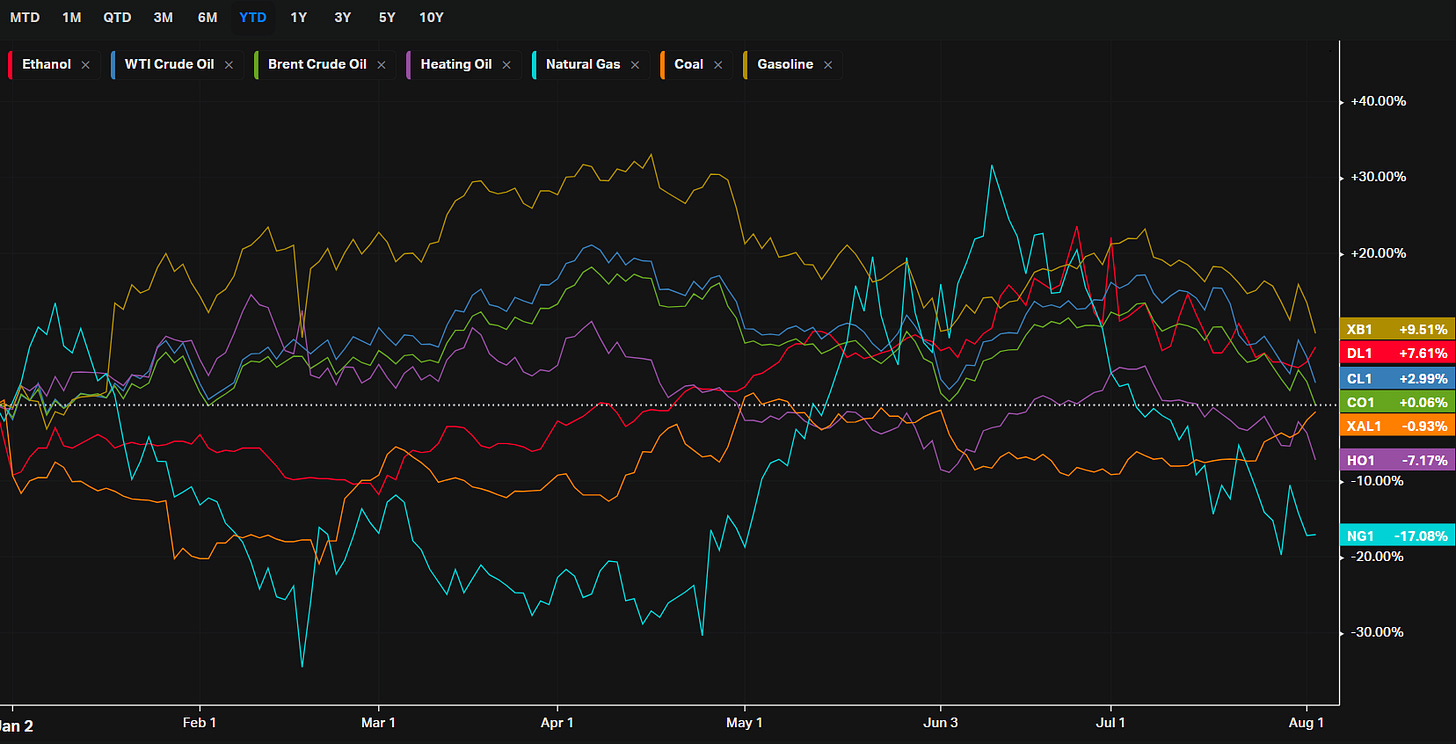1456x744 pixels.
Task: Click the Jan 2 start date label
Action: coord(16,726)
